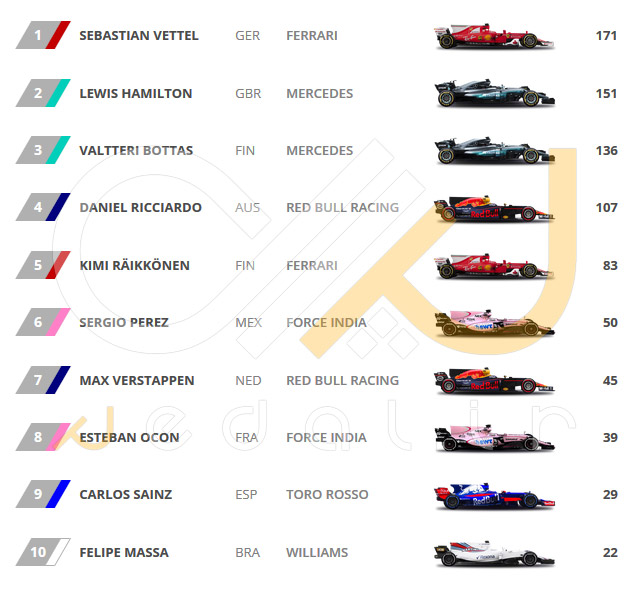Open the TORO ROSSO team link
This screenshot has width=643, height=597.
point(327,494)
